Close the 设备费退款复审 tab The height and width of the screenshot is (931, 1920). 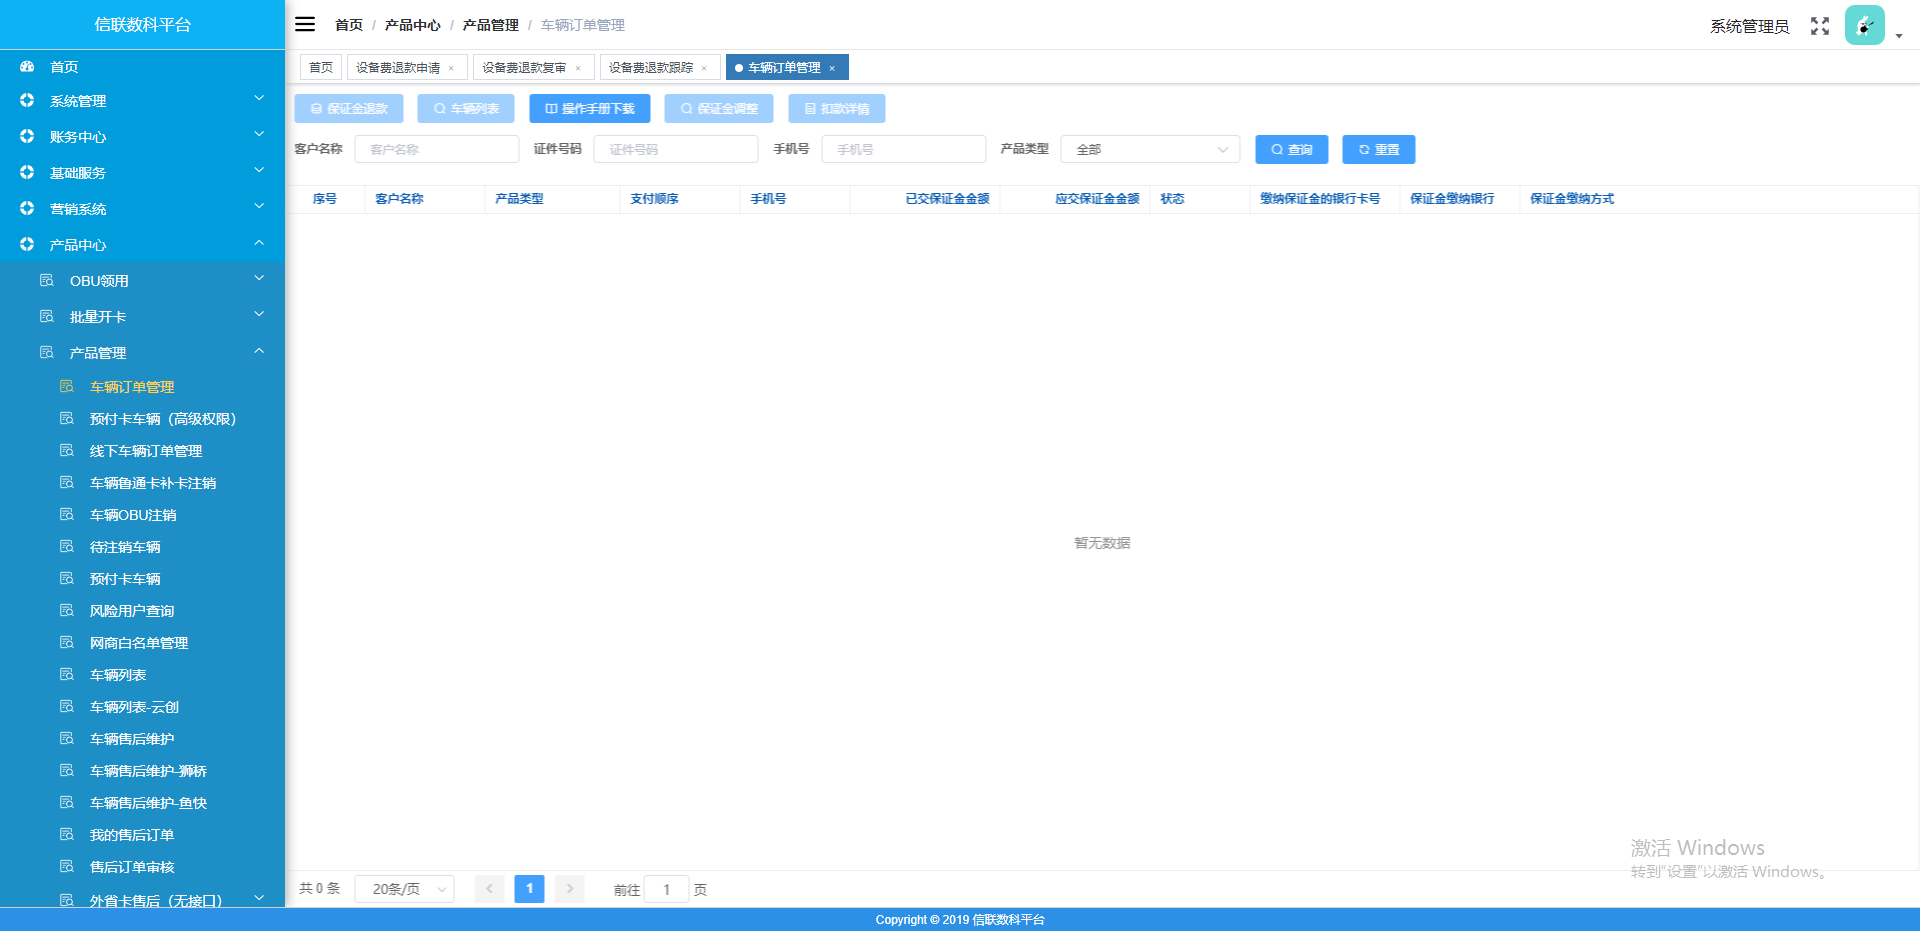(x=578, y=68)
